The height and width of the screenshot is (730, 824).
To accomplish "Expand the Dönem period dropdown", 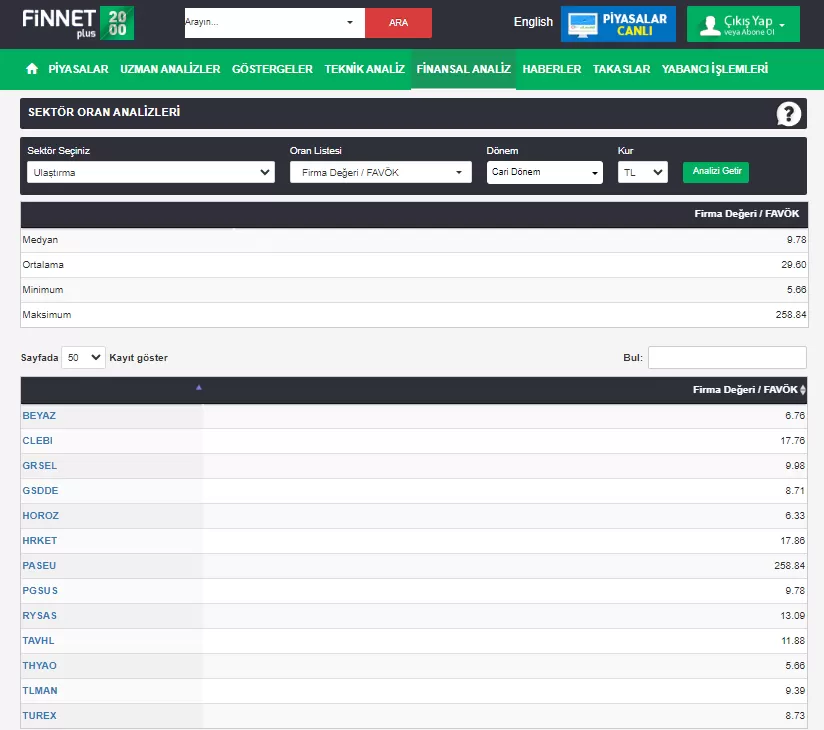I will [545, 172].
